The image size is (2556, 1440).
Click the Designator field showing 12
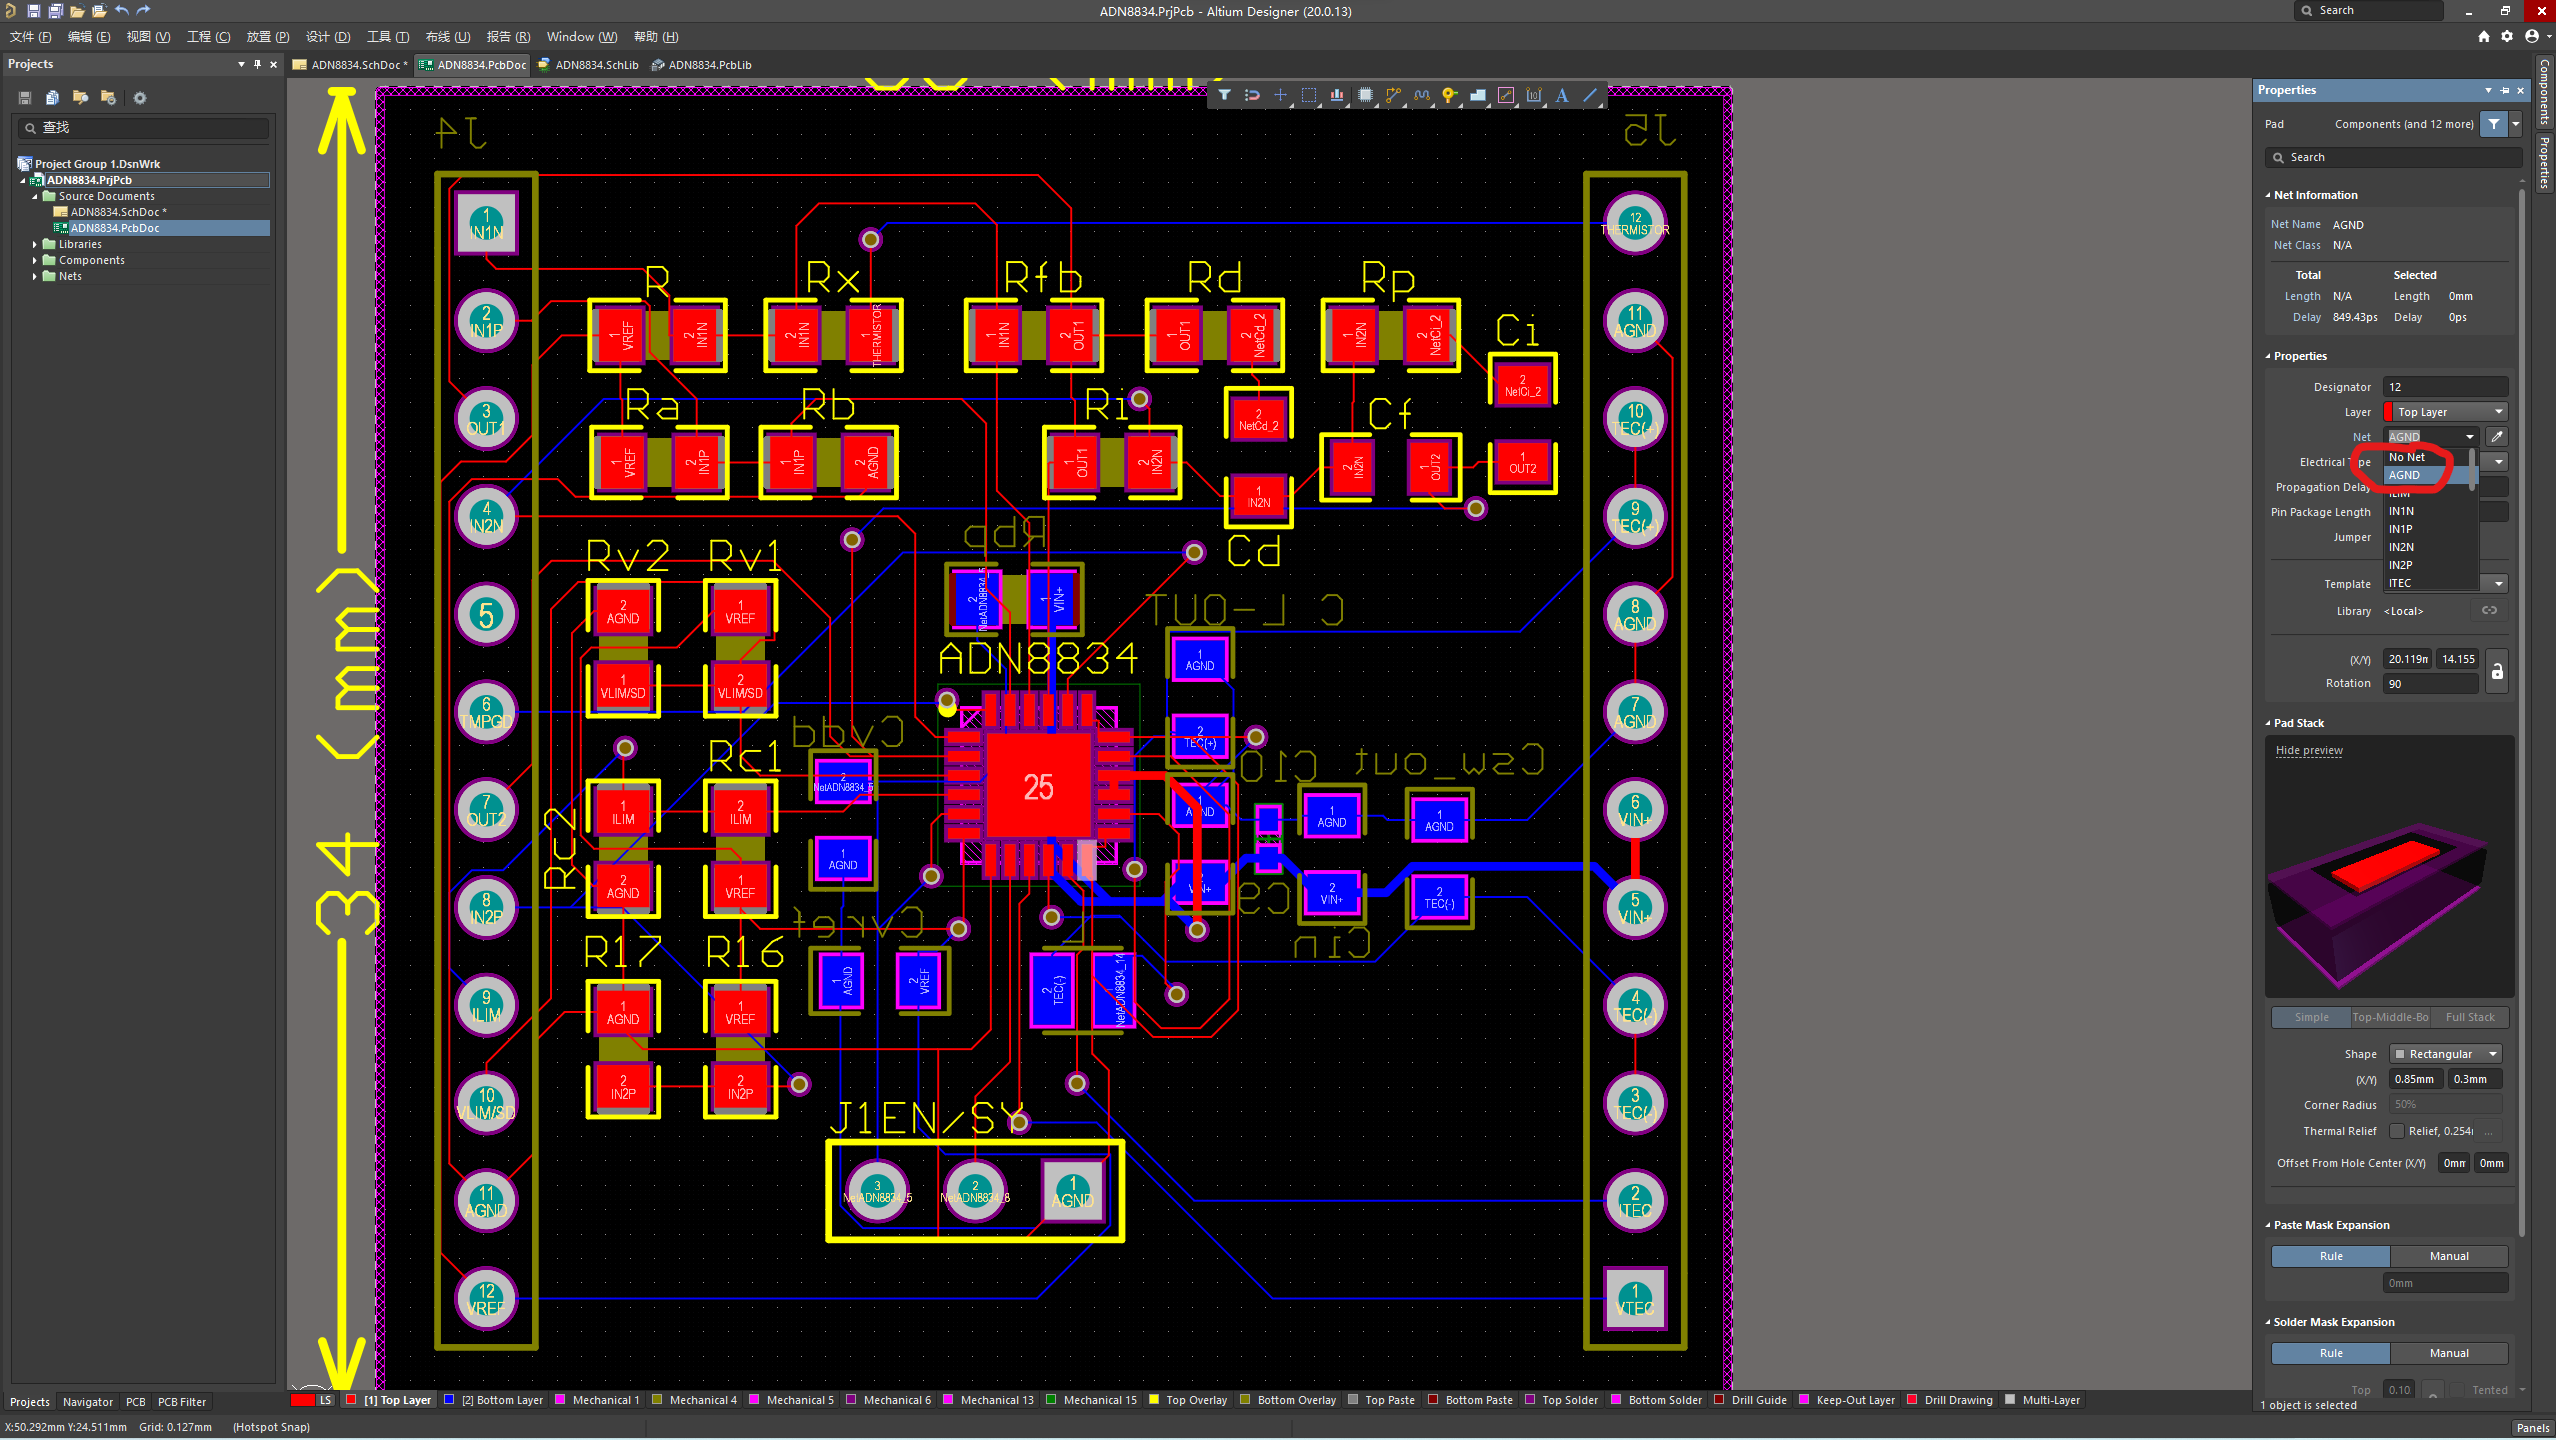click(2446, 387)
